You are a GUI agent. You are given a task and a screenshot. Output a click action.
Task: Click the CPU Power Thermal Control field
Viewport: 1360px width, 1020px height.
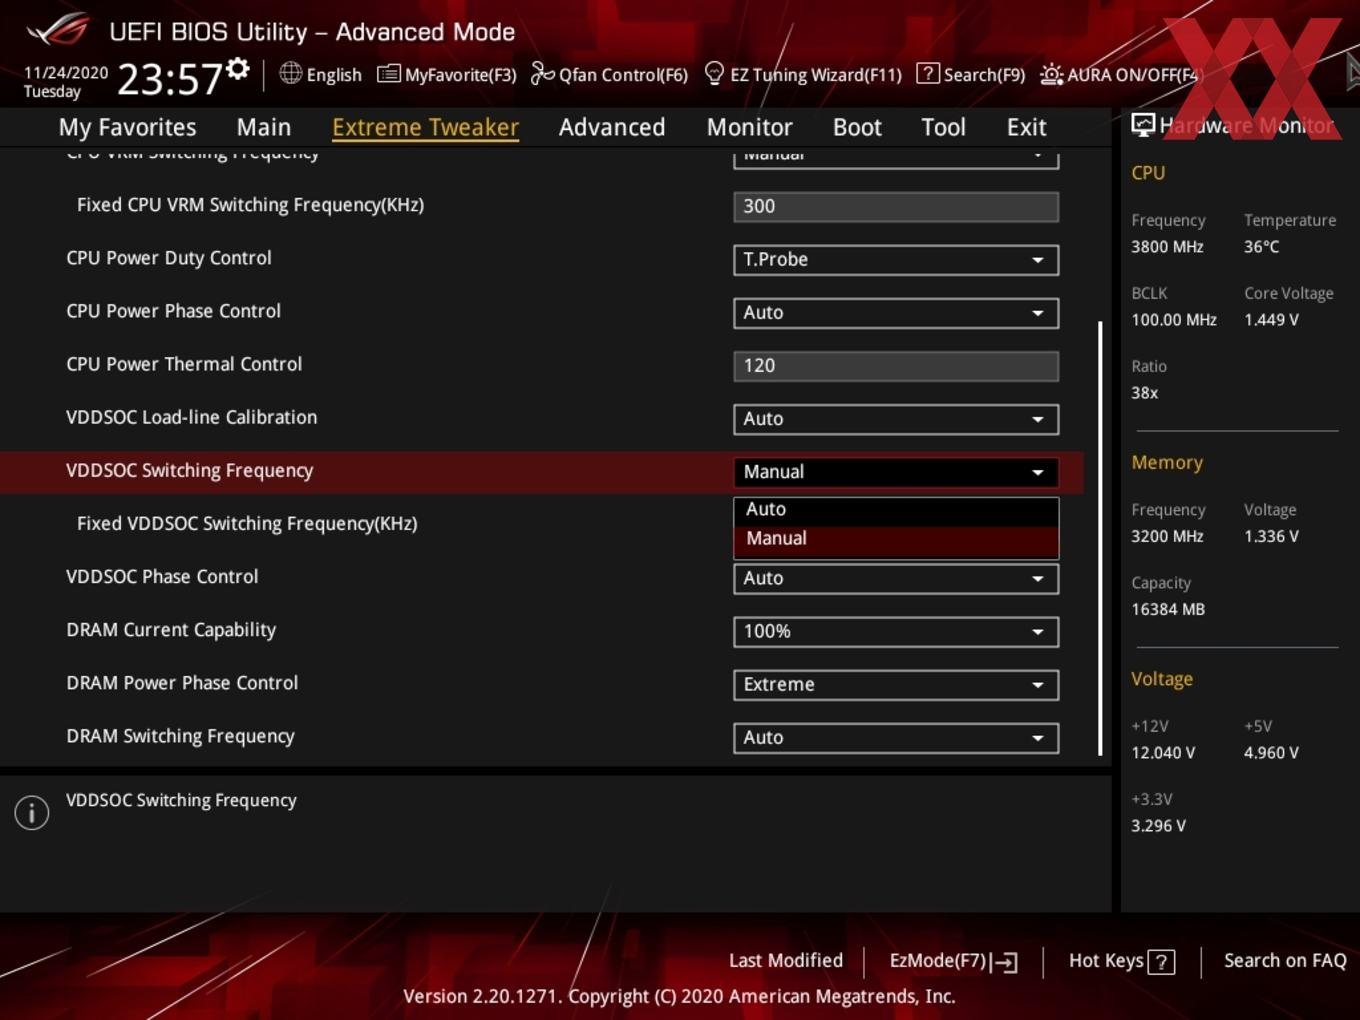coord(896,366)
